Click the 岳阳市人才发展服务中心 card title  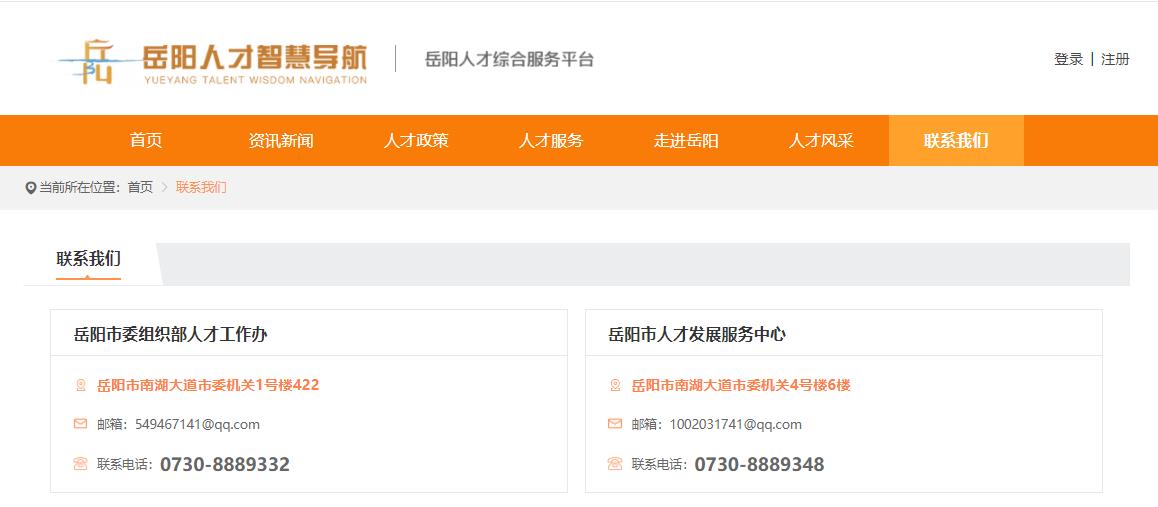tap(697, 334)
